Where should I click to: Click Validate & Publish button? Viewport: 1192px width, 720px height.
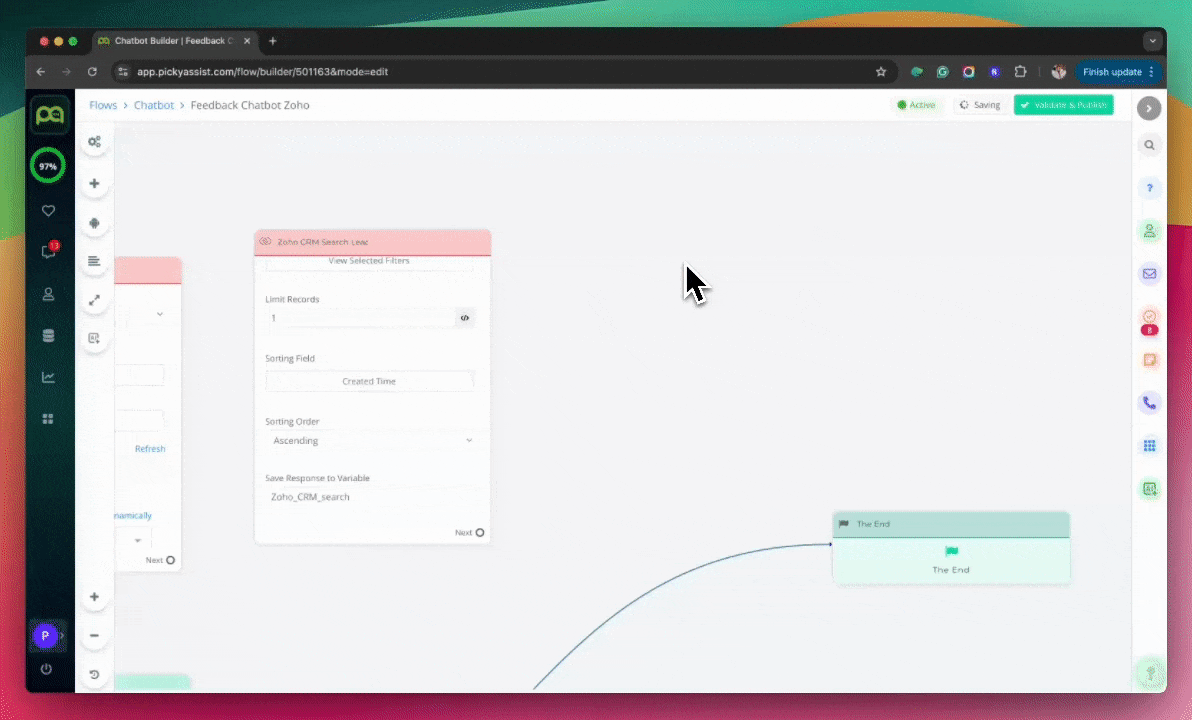tap(1063, 105)
